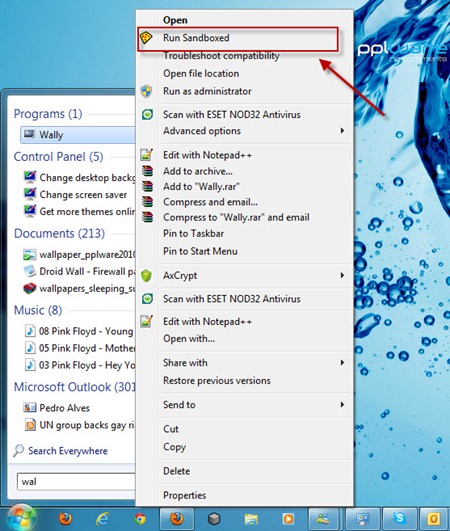Open the Outlook icon in the taskbar

(x=434, y=518)
